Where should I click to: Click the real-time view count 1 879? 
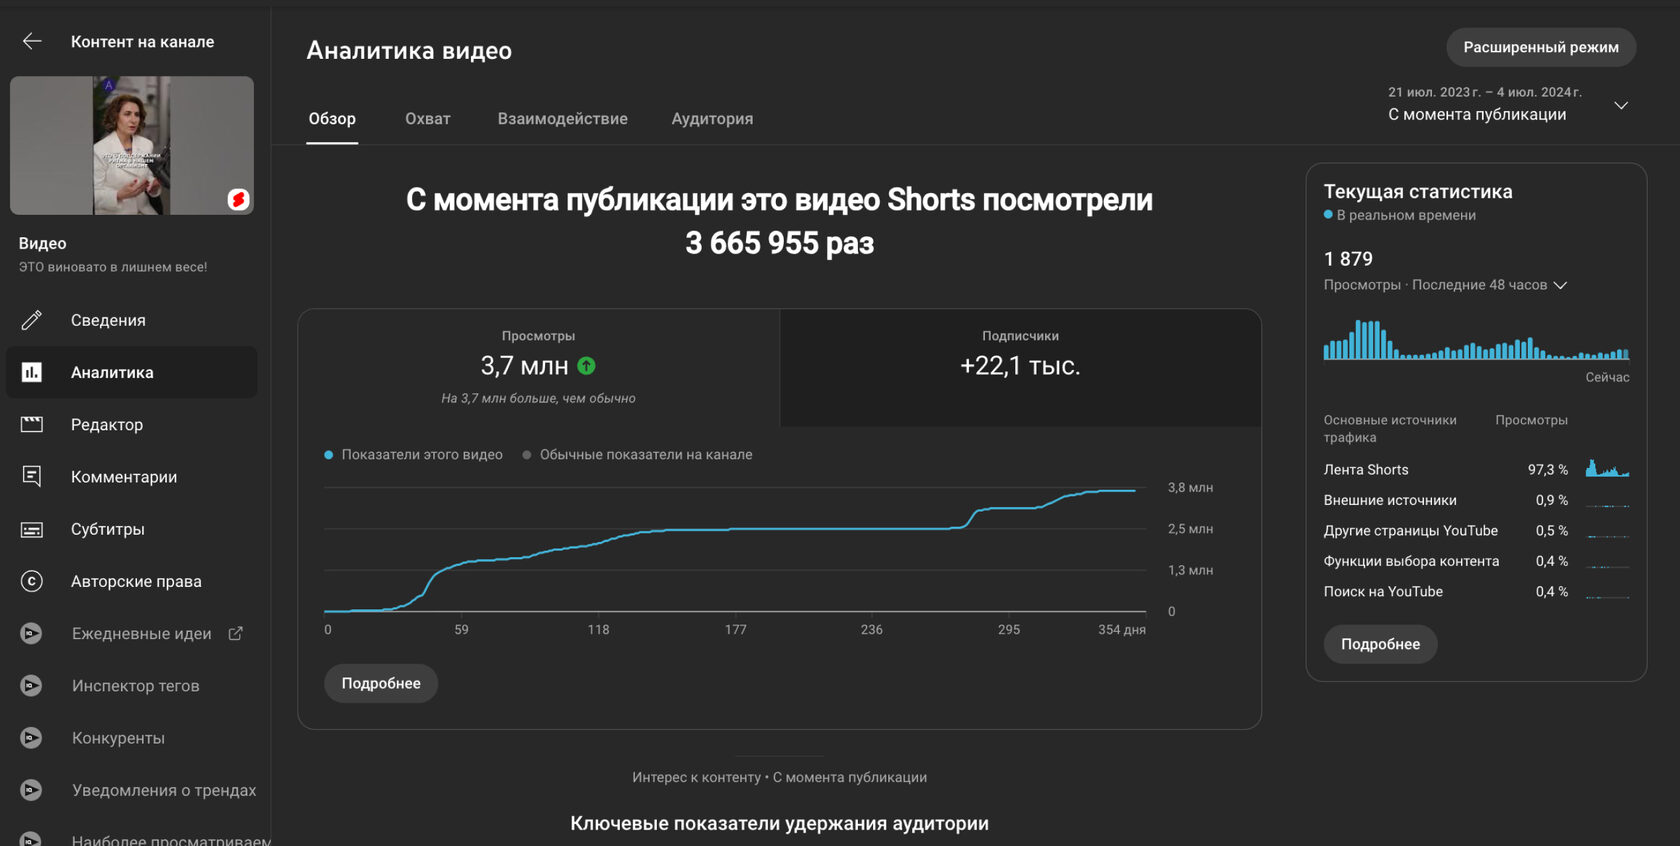tap(1348, 259)
